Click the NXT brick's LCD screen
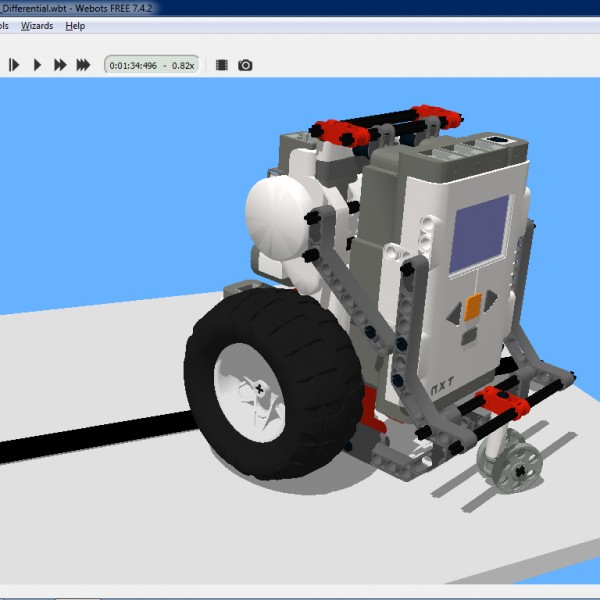600x600 pixels. pos(479,234)
